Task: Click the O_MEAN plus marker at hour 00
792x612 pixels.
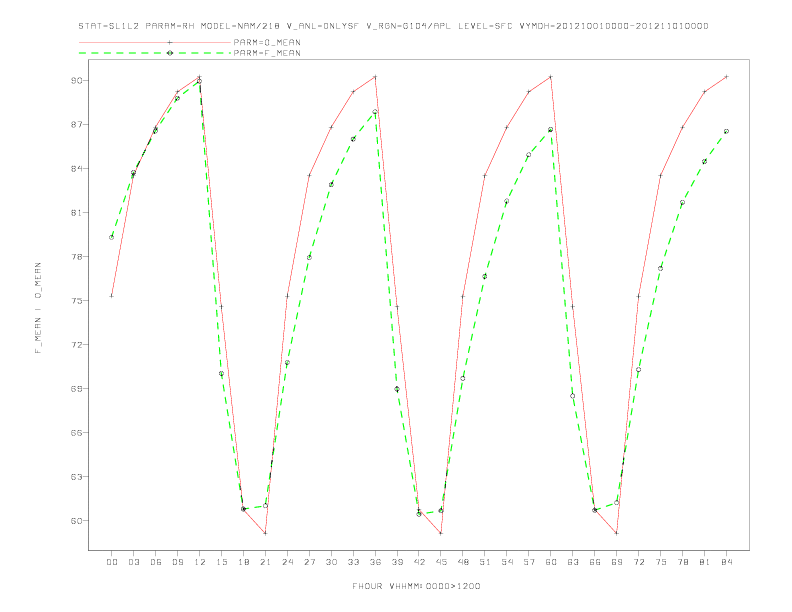Action: [x=112, y=296]
